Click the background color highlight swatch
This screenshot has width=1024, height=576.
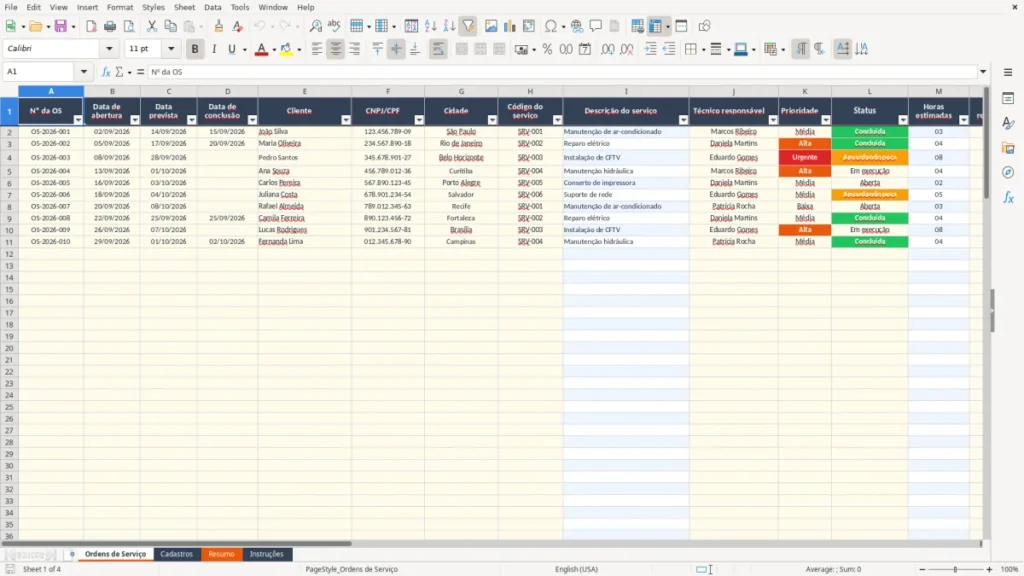pyautogui.click(x=285, y=49)
